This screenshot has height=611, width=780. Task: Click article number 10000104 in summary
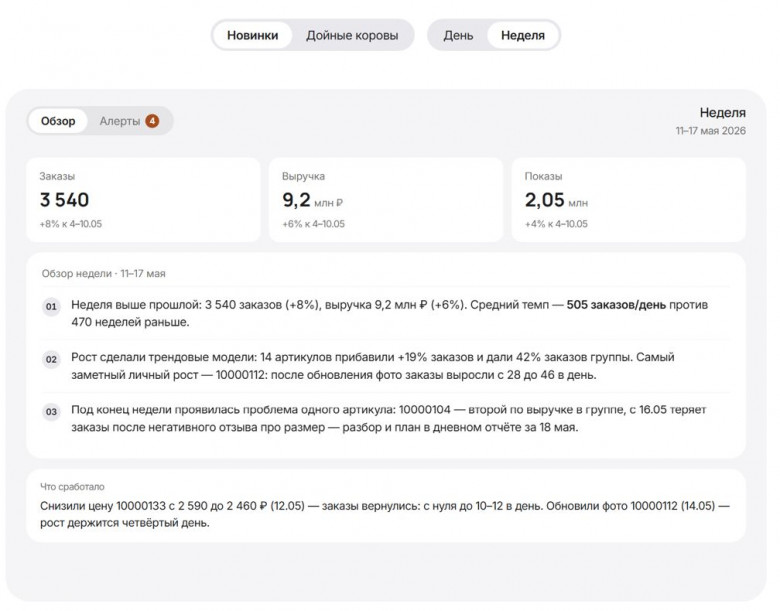point(425,409)
